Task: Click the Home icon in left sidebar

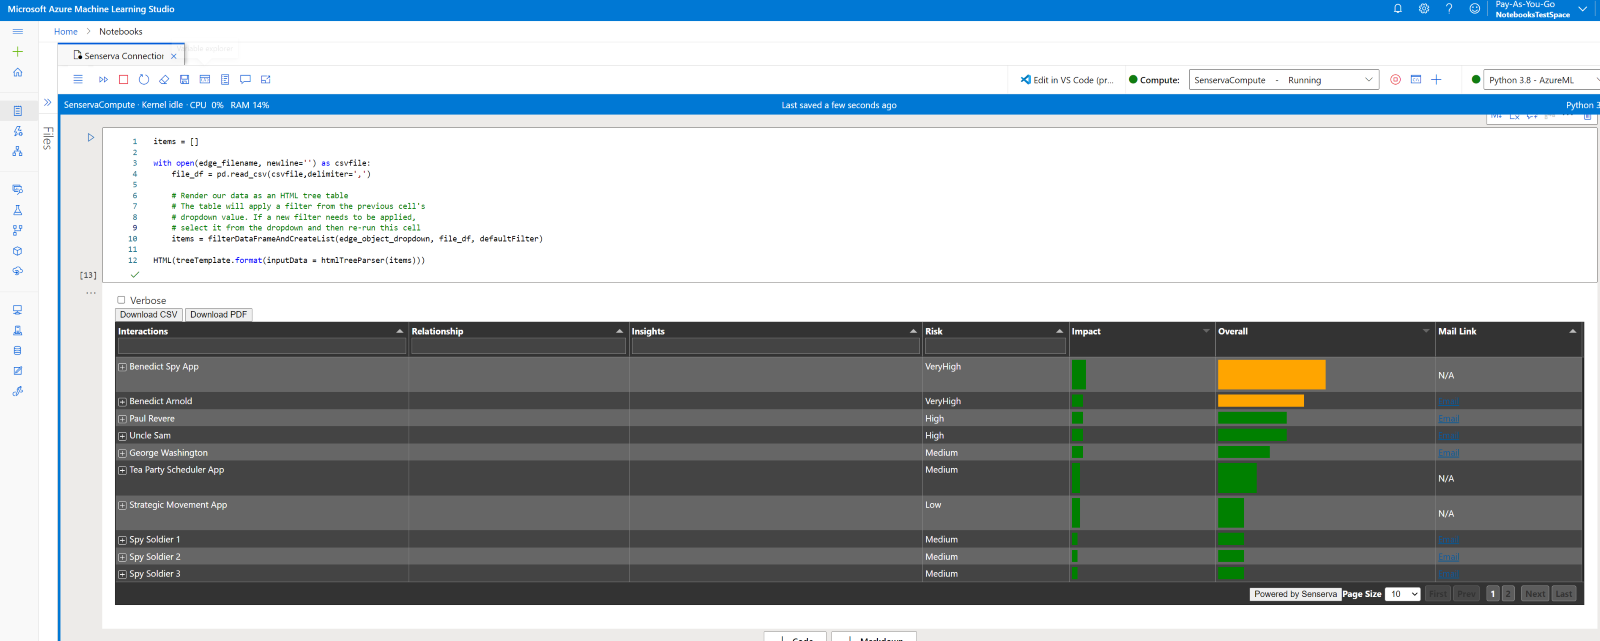Action: 17,72
